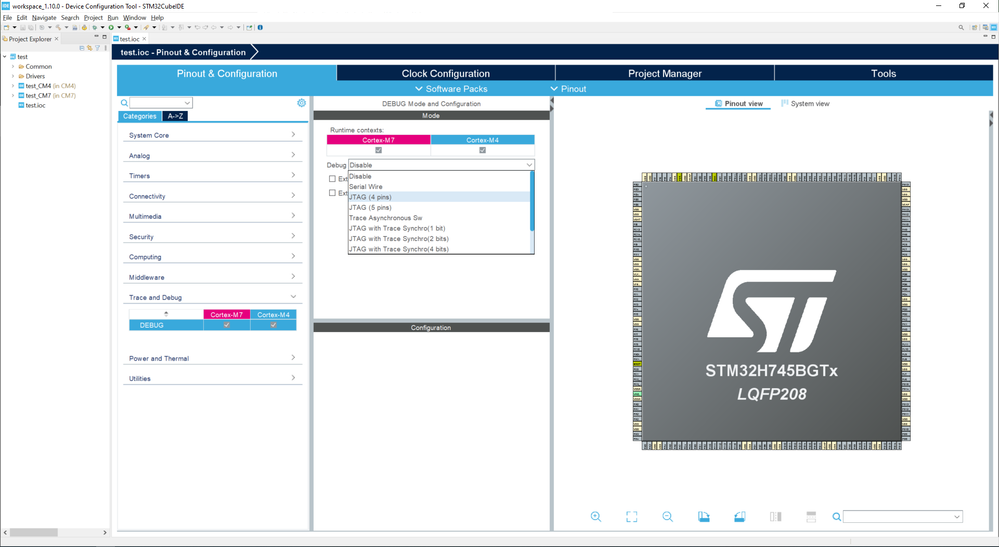Click the STM32H745BGTx chip ST logo
This screenshot has height=547, width=999.
pos(772,311)
